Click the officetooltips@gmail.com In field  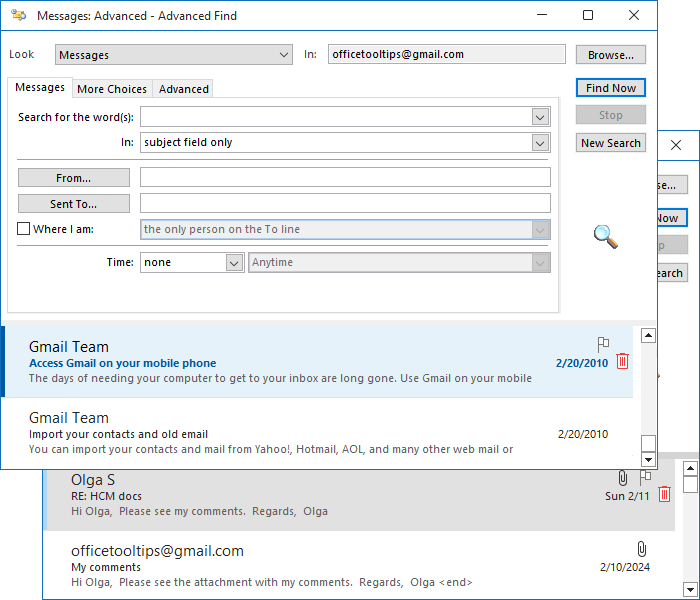click(x=447, y=54)
